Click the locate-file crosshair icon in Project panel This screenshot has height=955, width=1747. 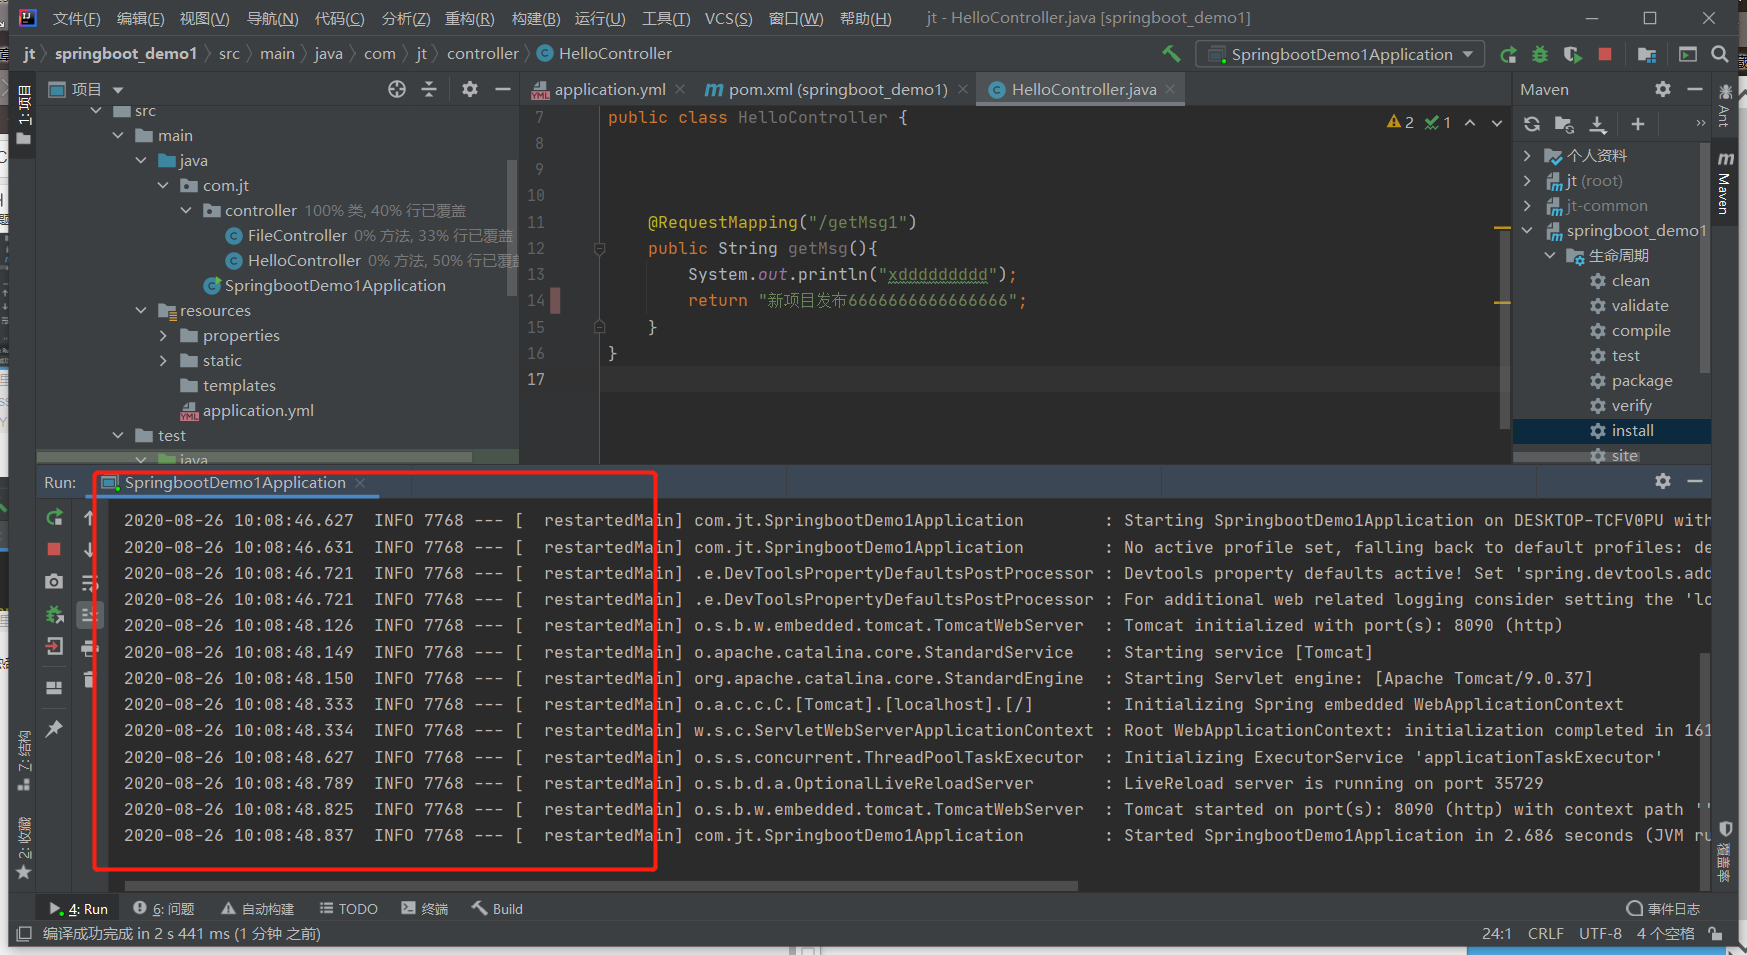[x=397, y=89]
